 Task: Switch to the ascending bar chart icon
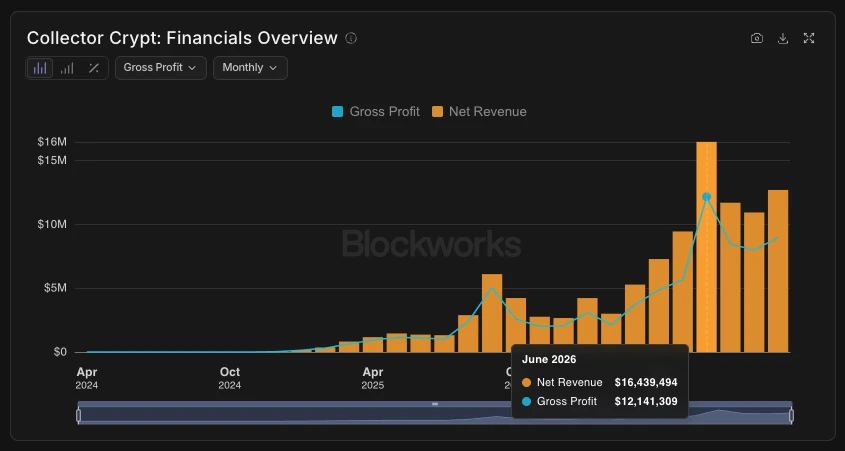[x=67, y=68]
